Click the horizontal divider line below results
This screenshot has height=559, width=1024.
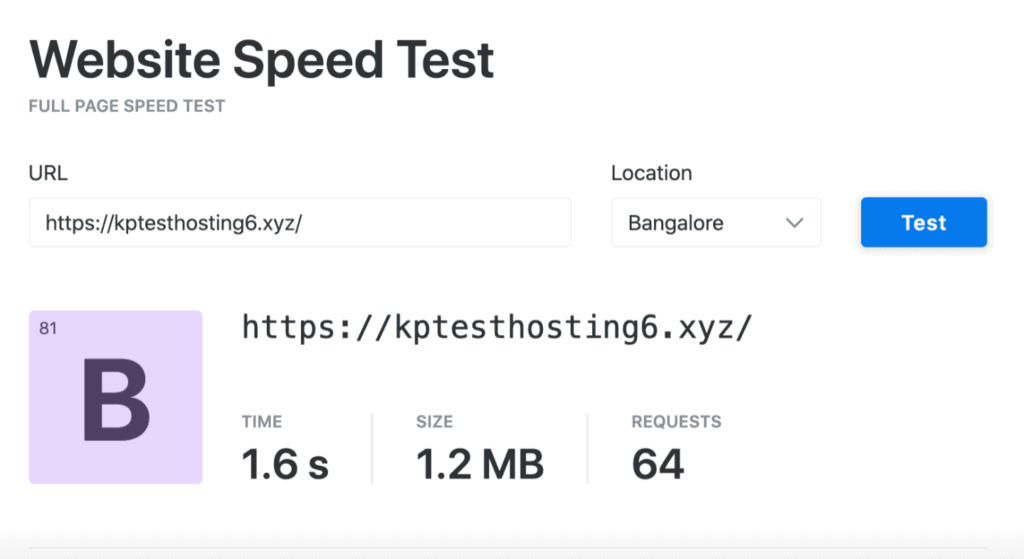click(512, 547)
